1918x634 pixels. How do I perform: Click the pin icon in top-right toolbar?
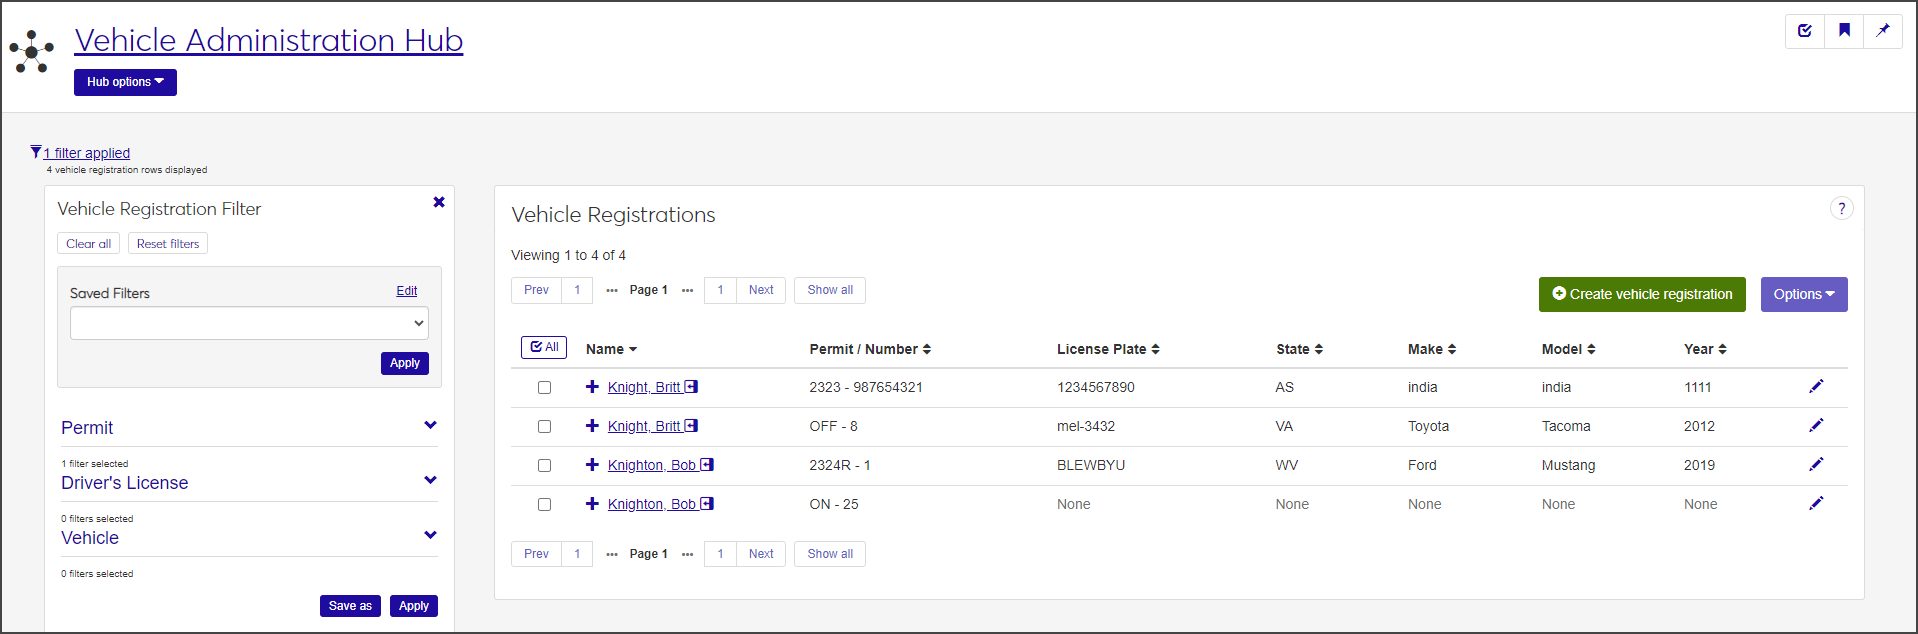click(1882, 30)
